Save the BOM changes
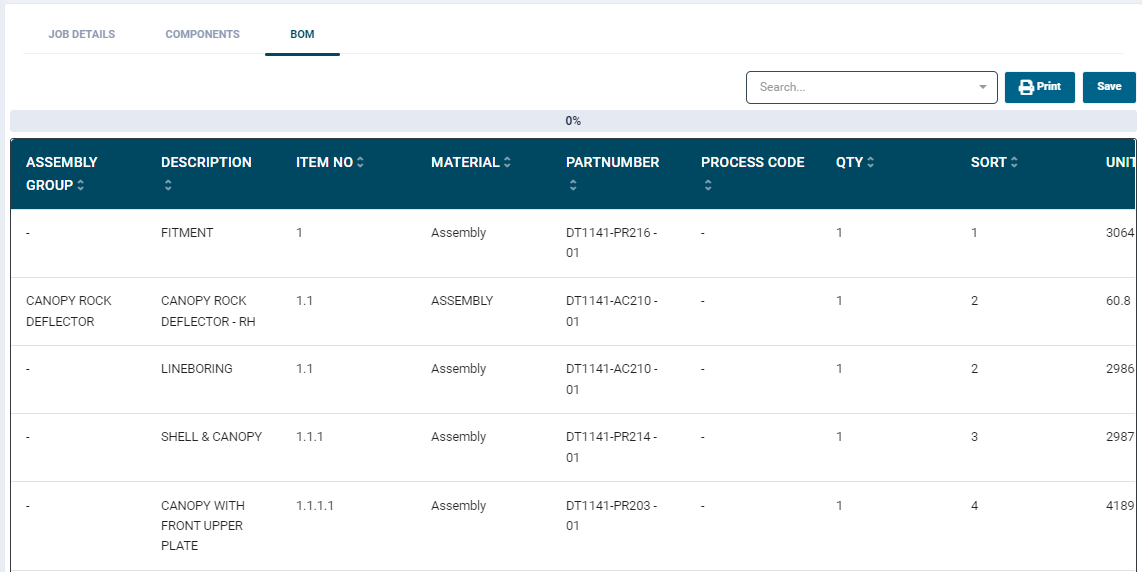Image resolution: width=1142 pixels, height=572 pixels. pyautogui.click(x=1109, y=87)
